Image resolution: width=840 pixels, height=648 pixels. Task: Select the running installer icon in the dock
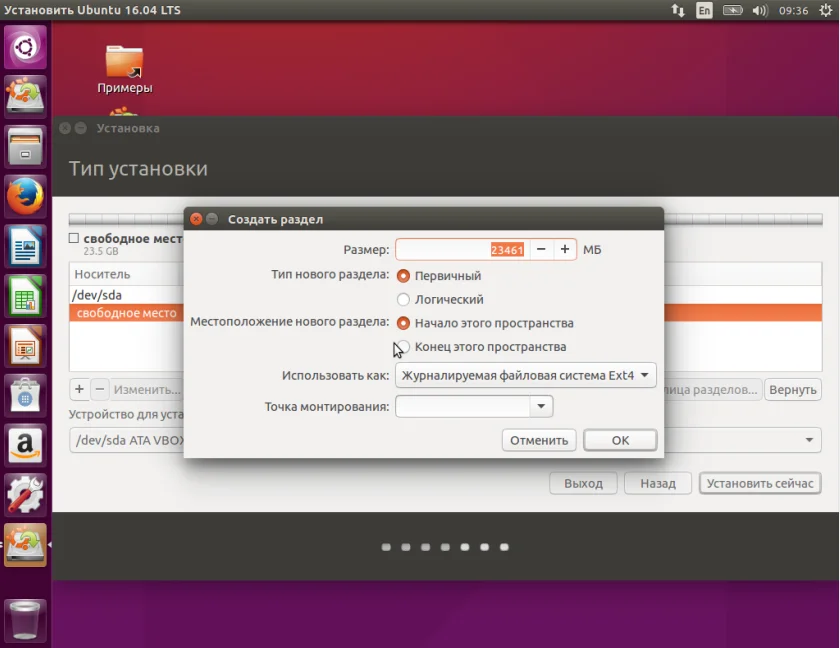[25, 545]
